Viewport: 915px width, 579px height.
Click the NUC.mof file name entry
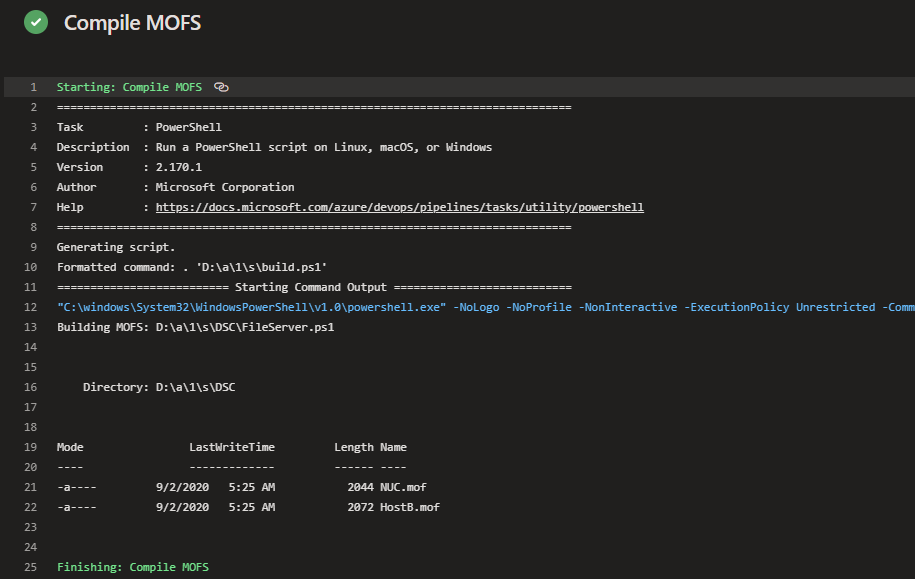pyautogui.click(x=403, y=487)
